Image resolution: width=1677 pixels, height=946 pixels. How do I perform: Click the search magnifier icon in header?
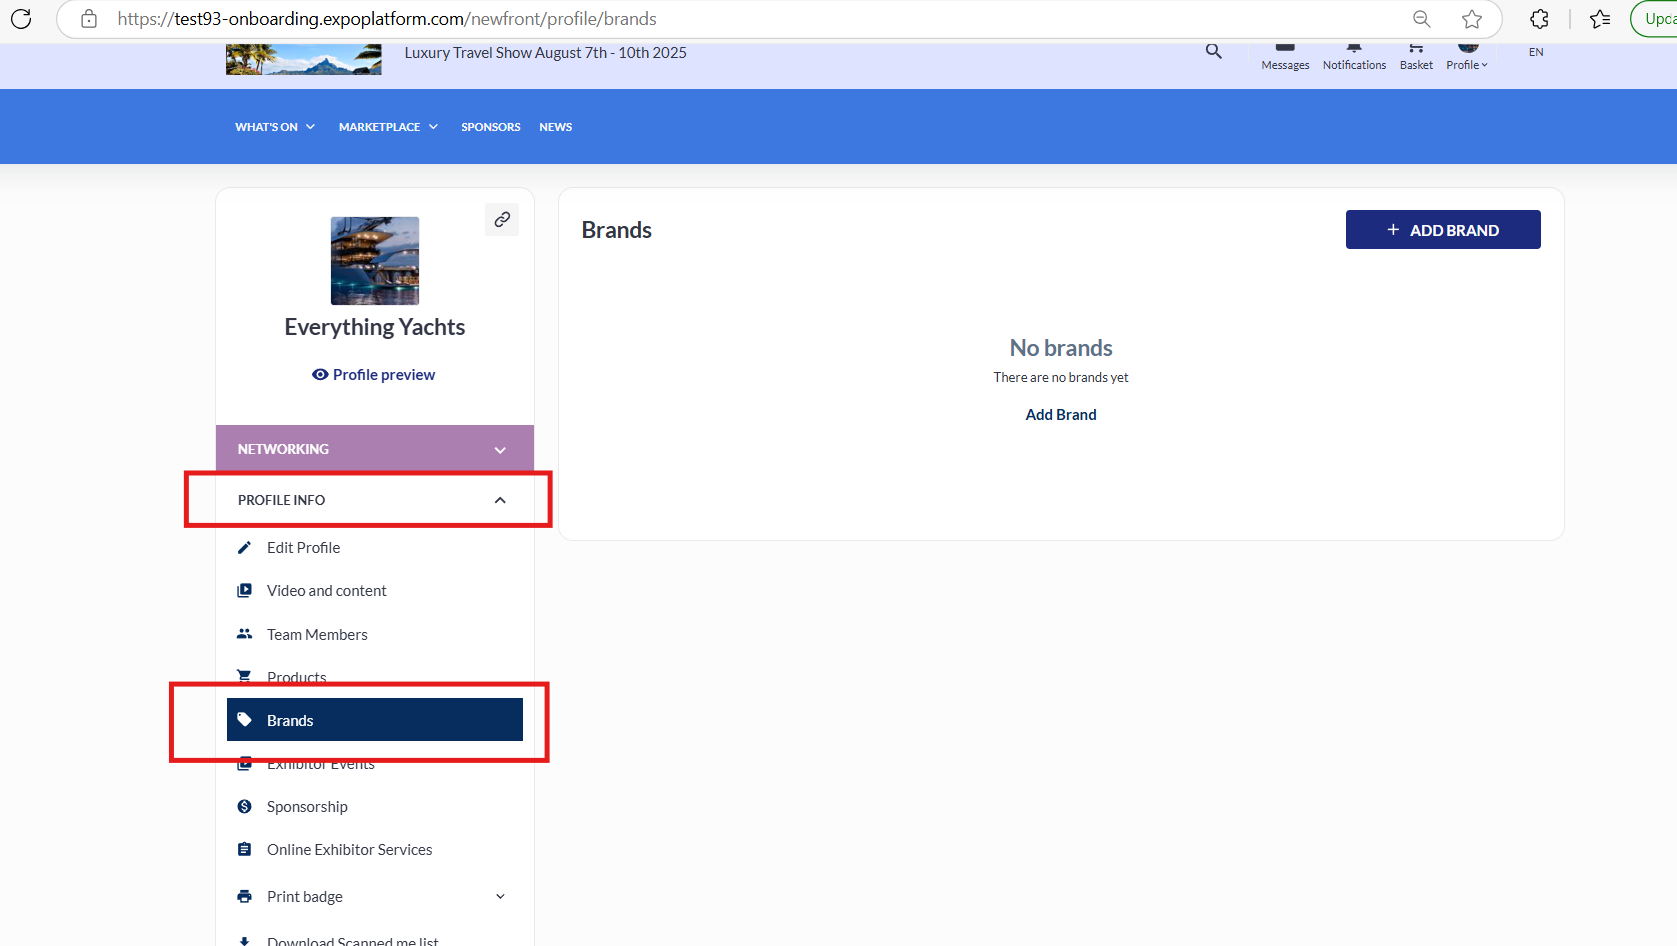[x=1213, y=51]
